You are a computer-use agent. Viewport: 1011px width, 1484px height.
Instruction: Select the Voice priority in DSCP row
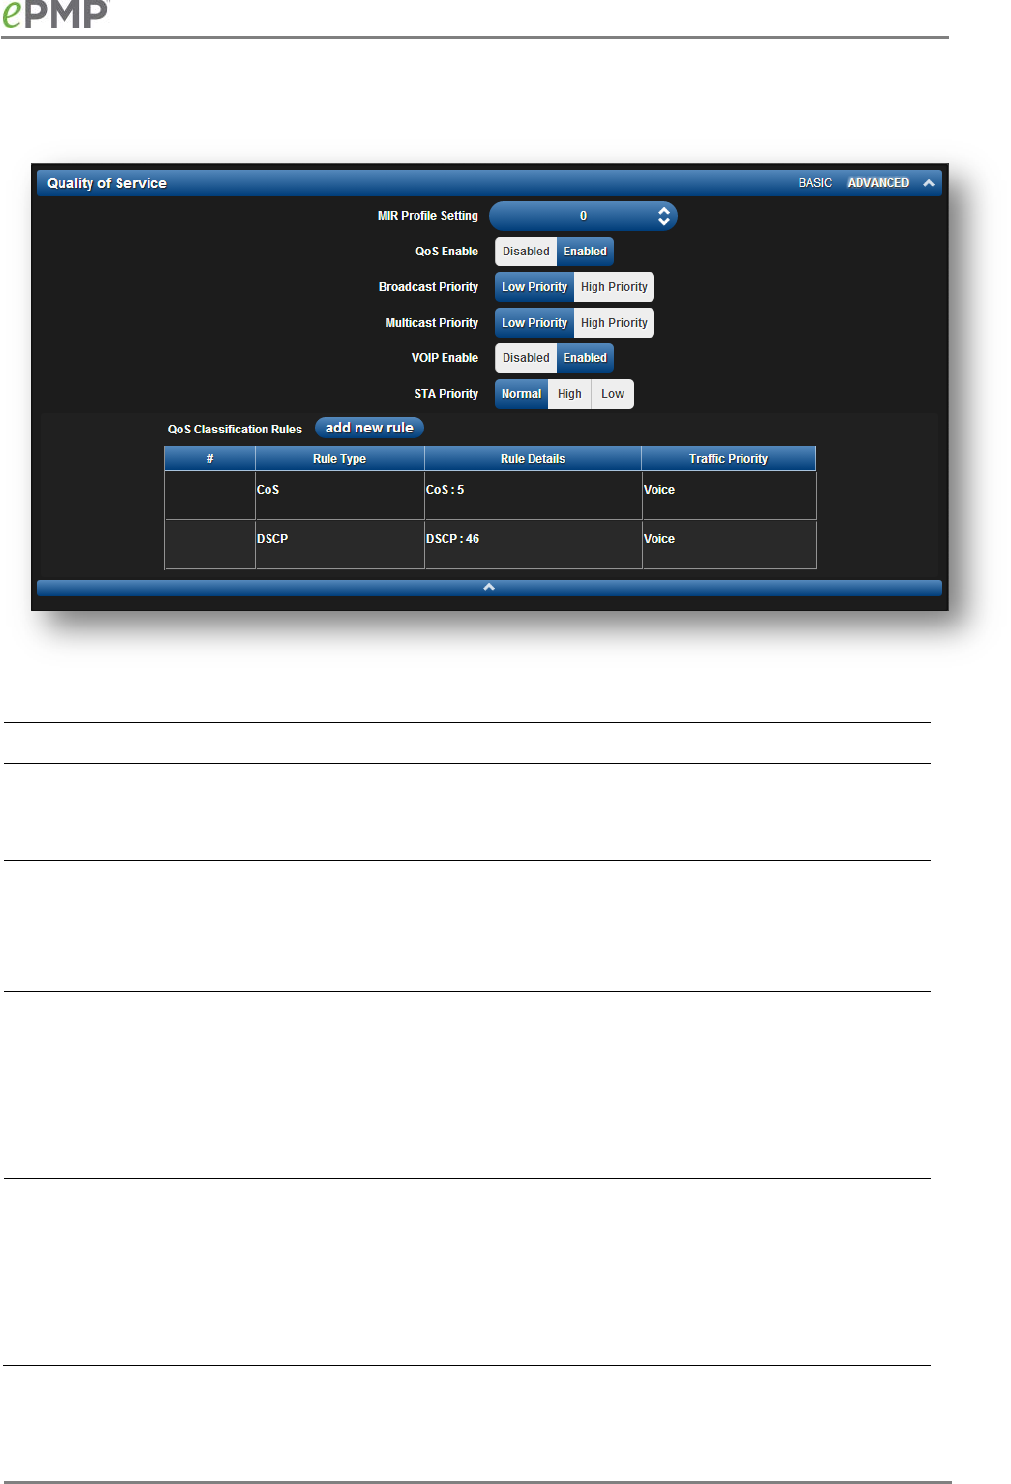[729, 544]
